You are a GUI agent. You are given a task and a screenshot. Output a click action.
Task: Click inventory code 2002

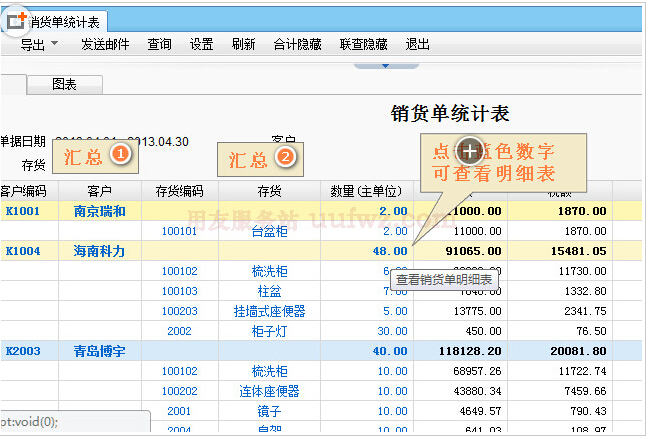point(179,331)
